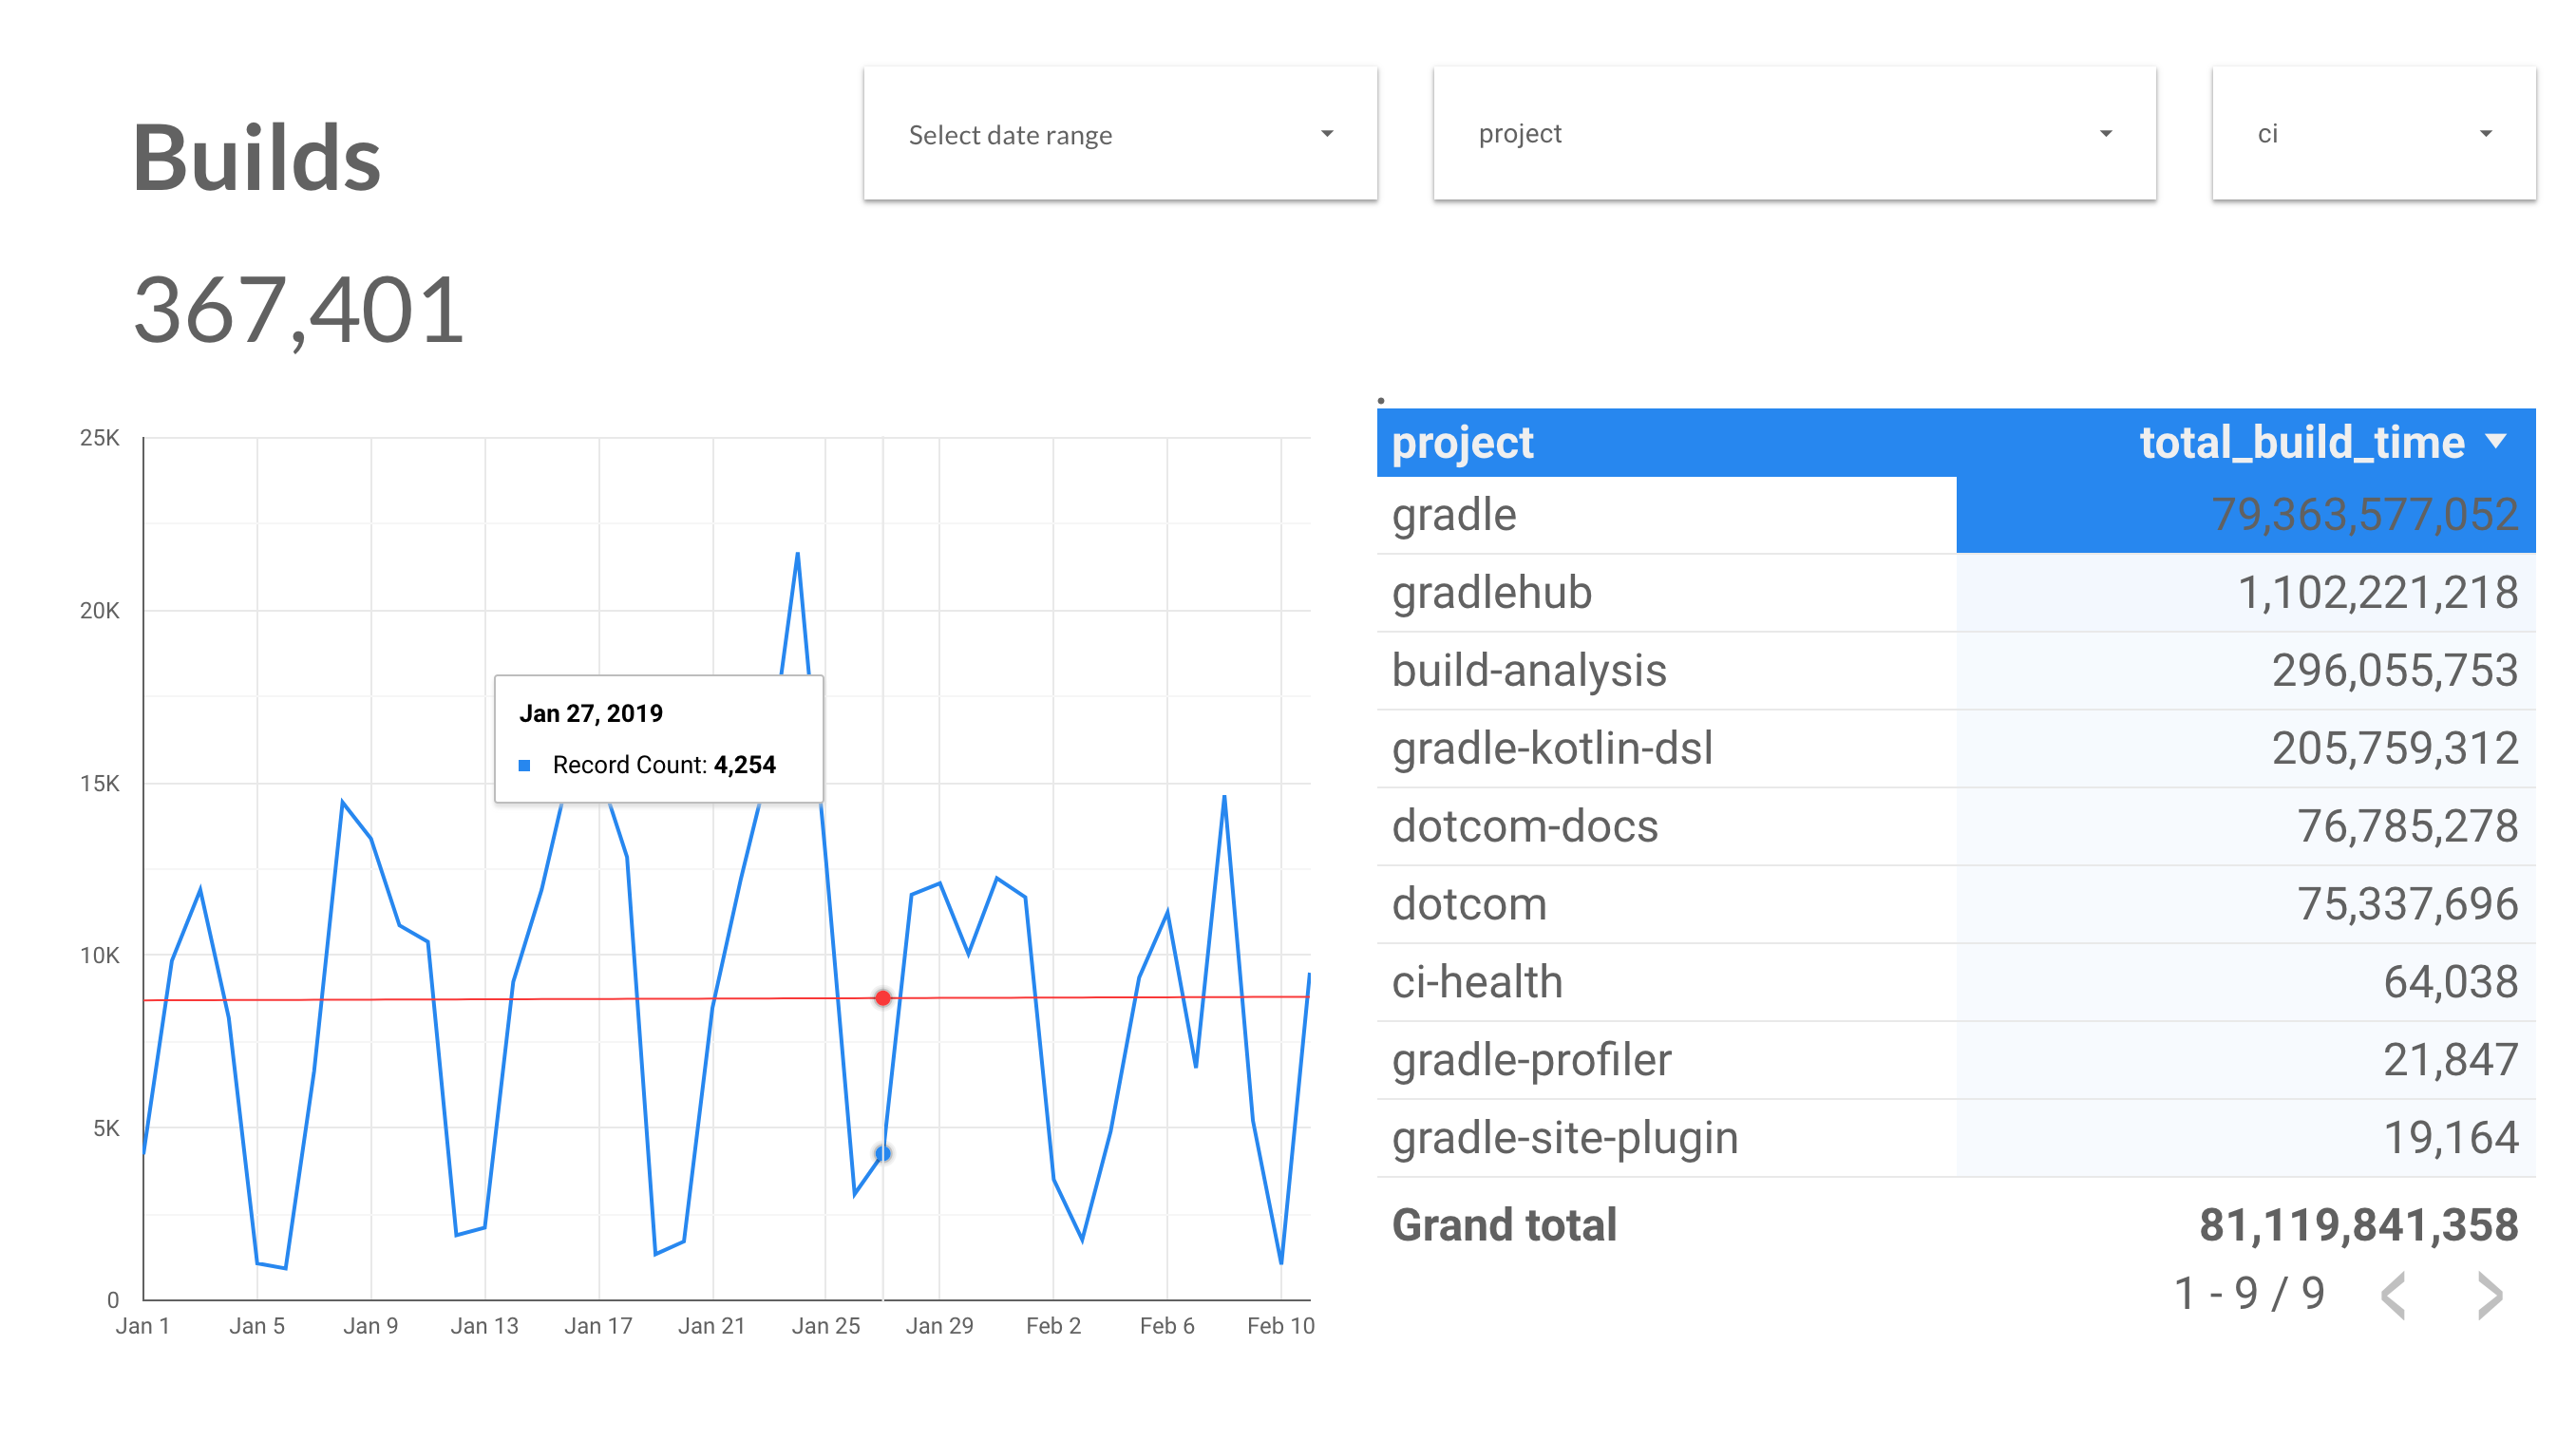Click the value 76,785,278
Screen dimensions: 2576x1440
coord(2407,827)
